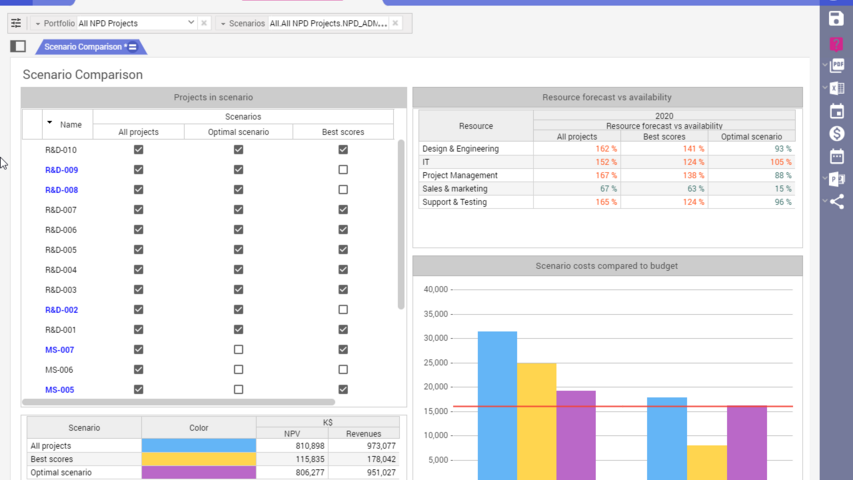
Task: Click the sort arrow beside Name column
Action: click(x=50, y=123)
